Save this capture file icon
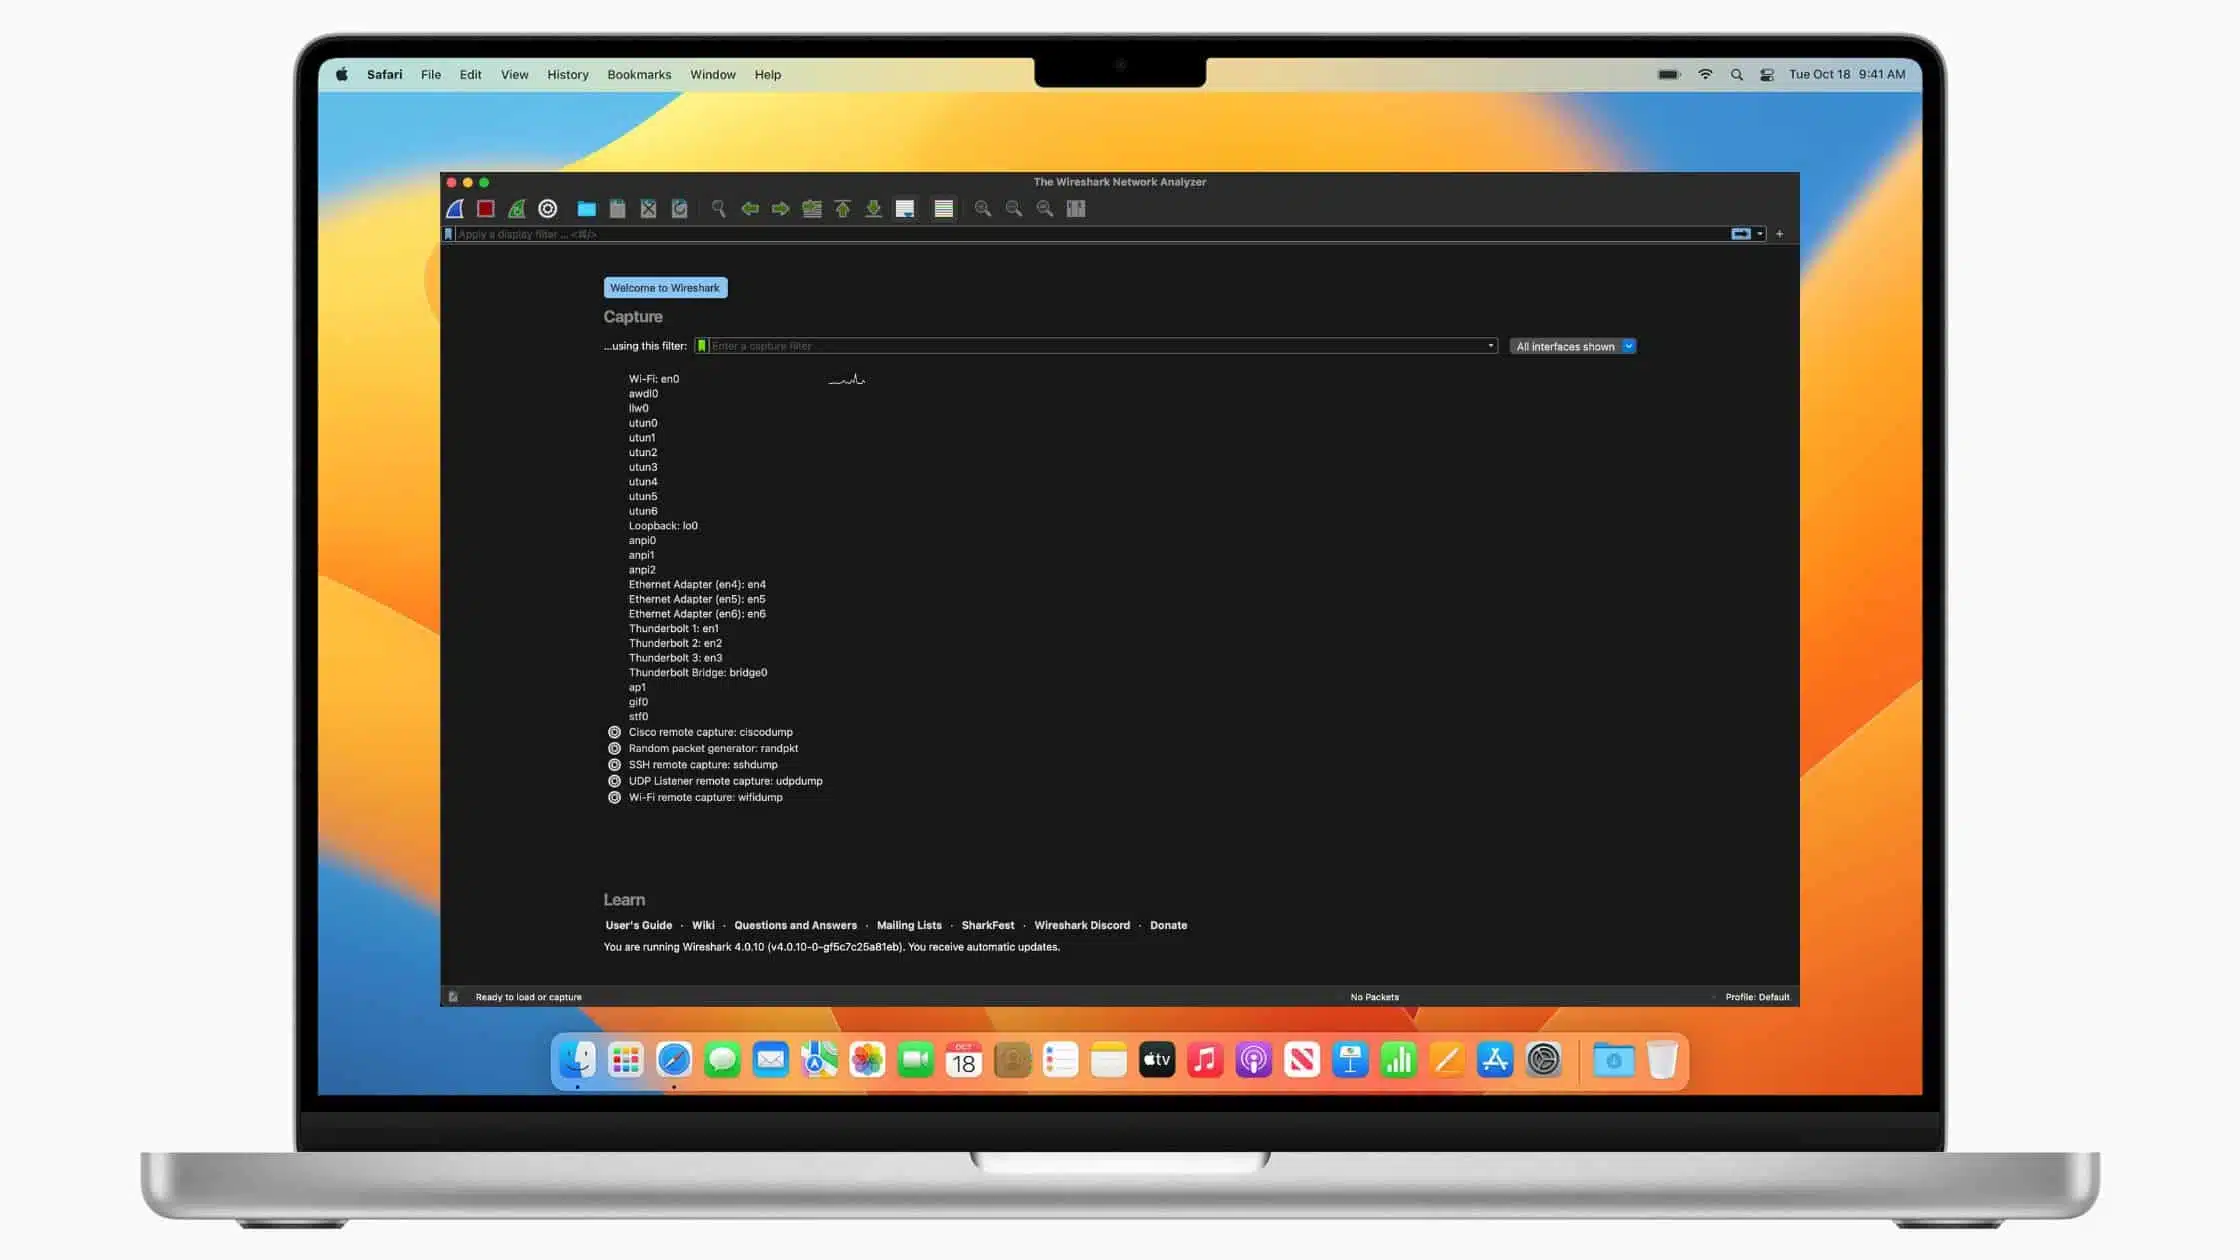The height and width of the screenshot is (1260, 2240). (x=618, y=209)
